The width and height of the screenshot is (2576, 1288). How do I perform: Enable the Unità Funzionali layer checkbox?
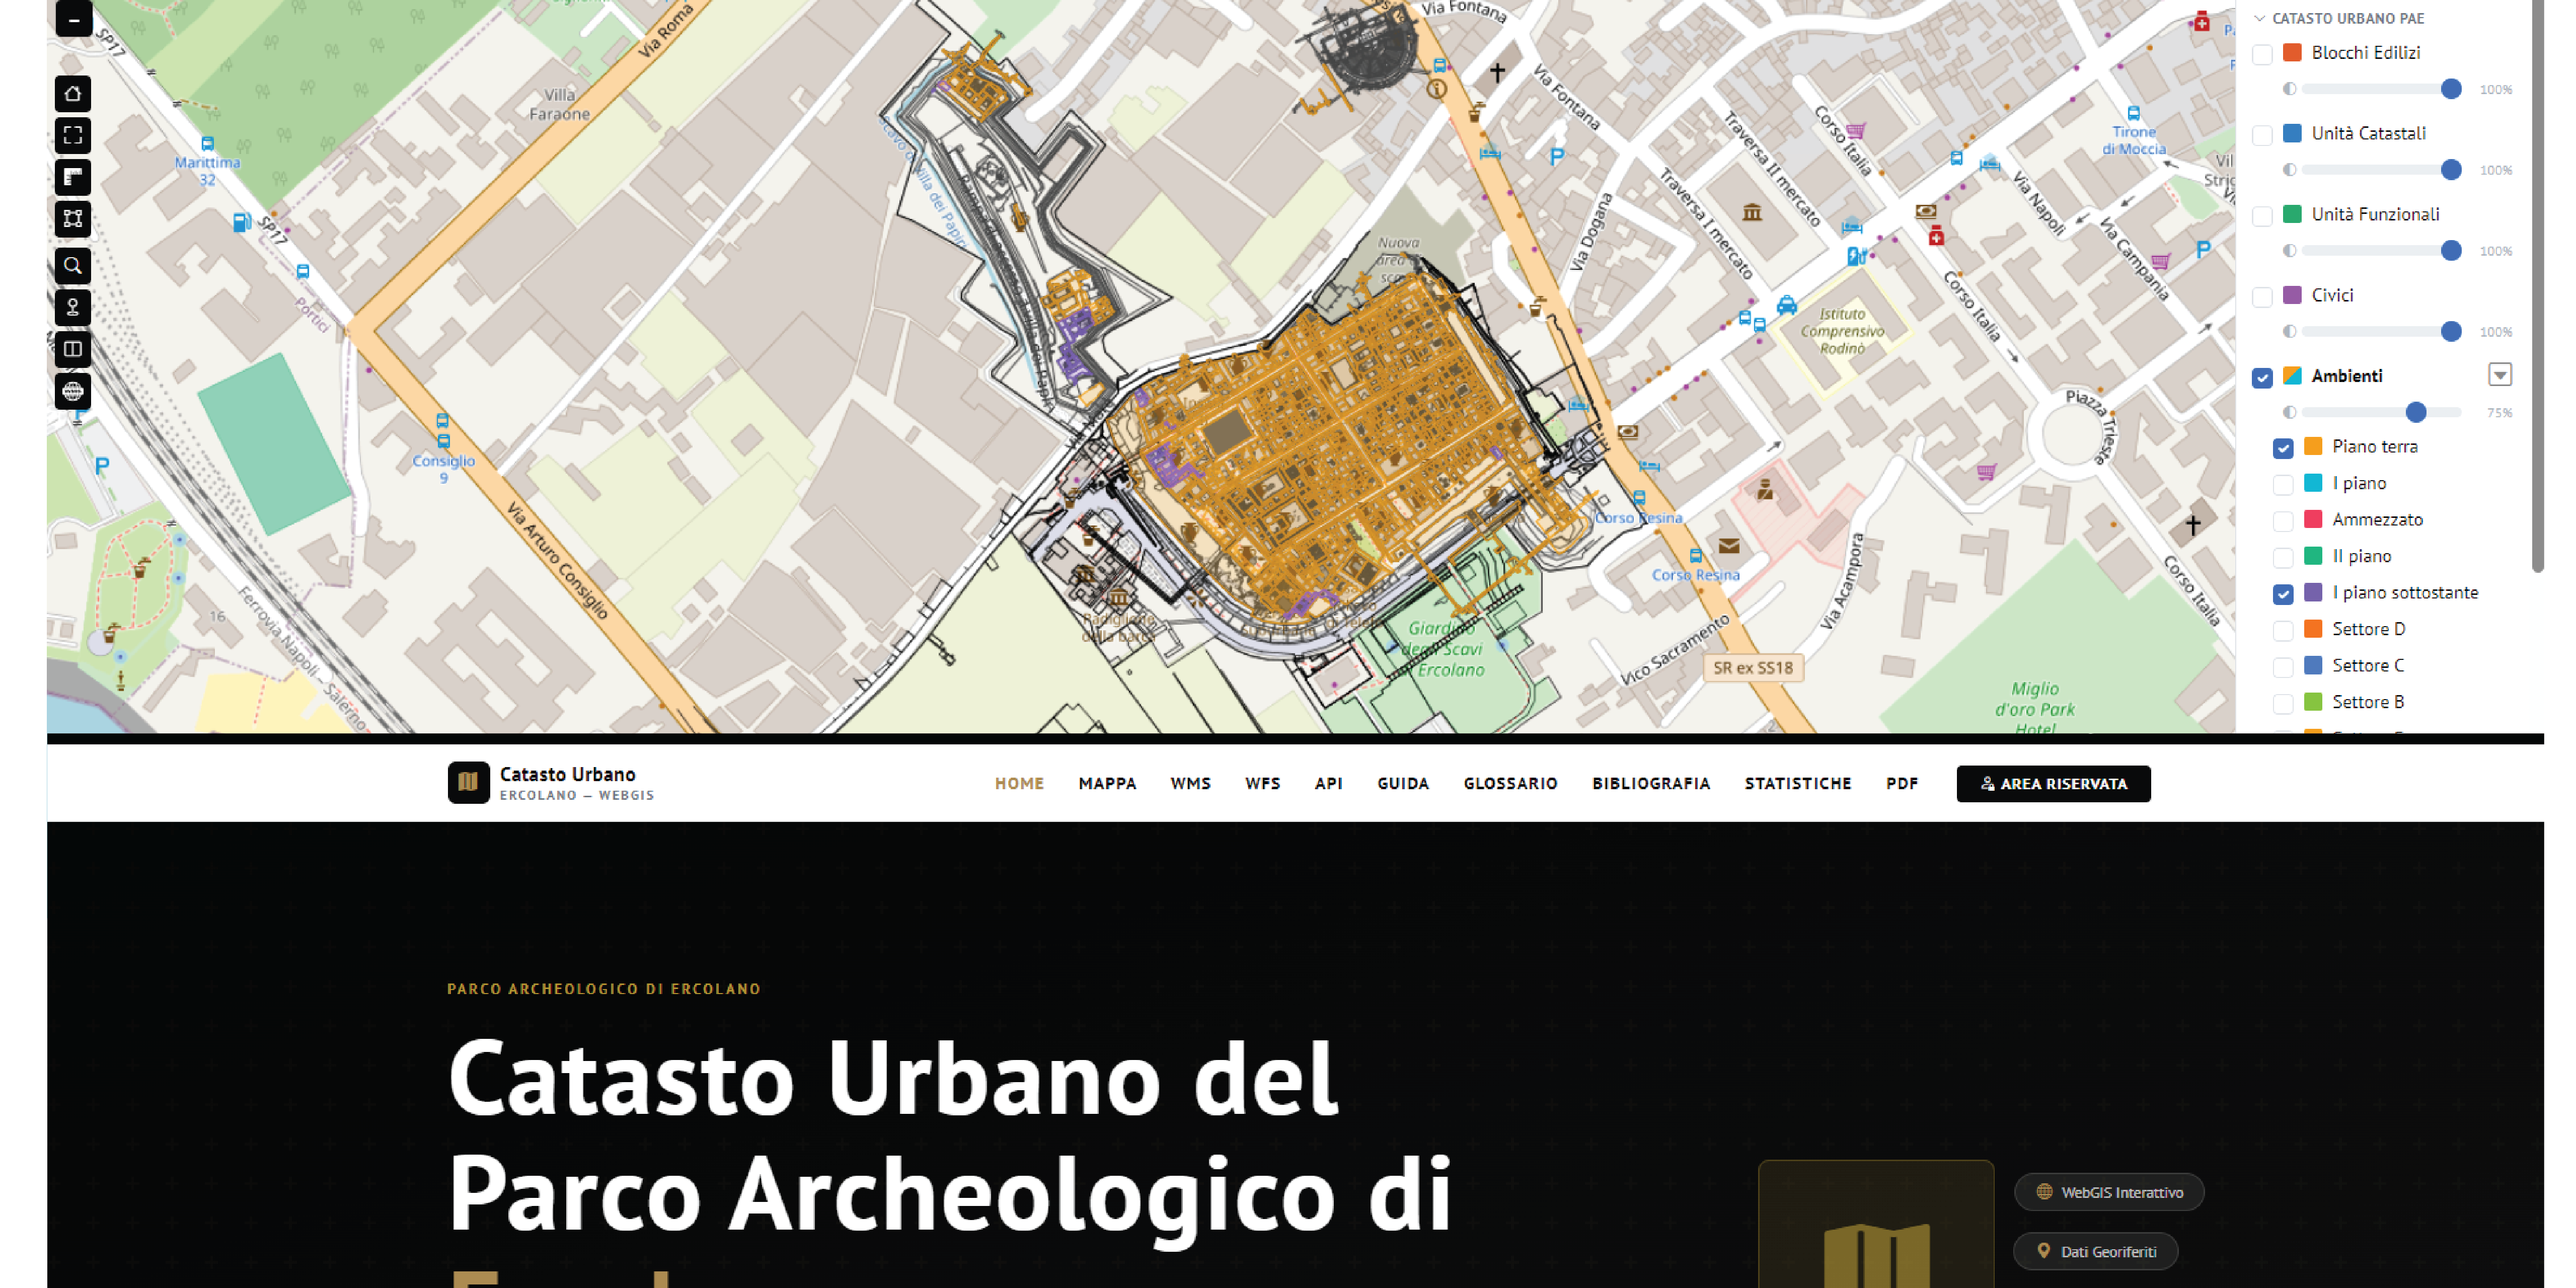(x=2262, y=216)
